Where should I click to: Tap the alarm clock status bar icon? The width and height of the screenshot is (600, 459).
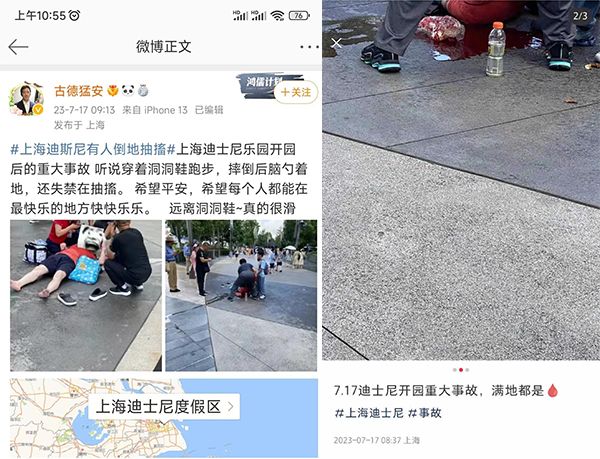tap(74, 15)
